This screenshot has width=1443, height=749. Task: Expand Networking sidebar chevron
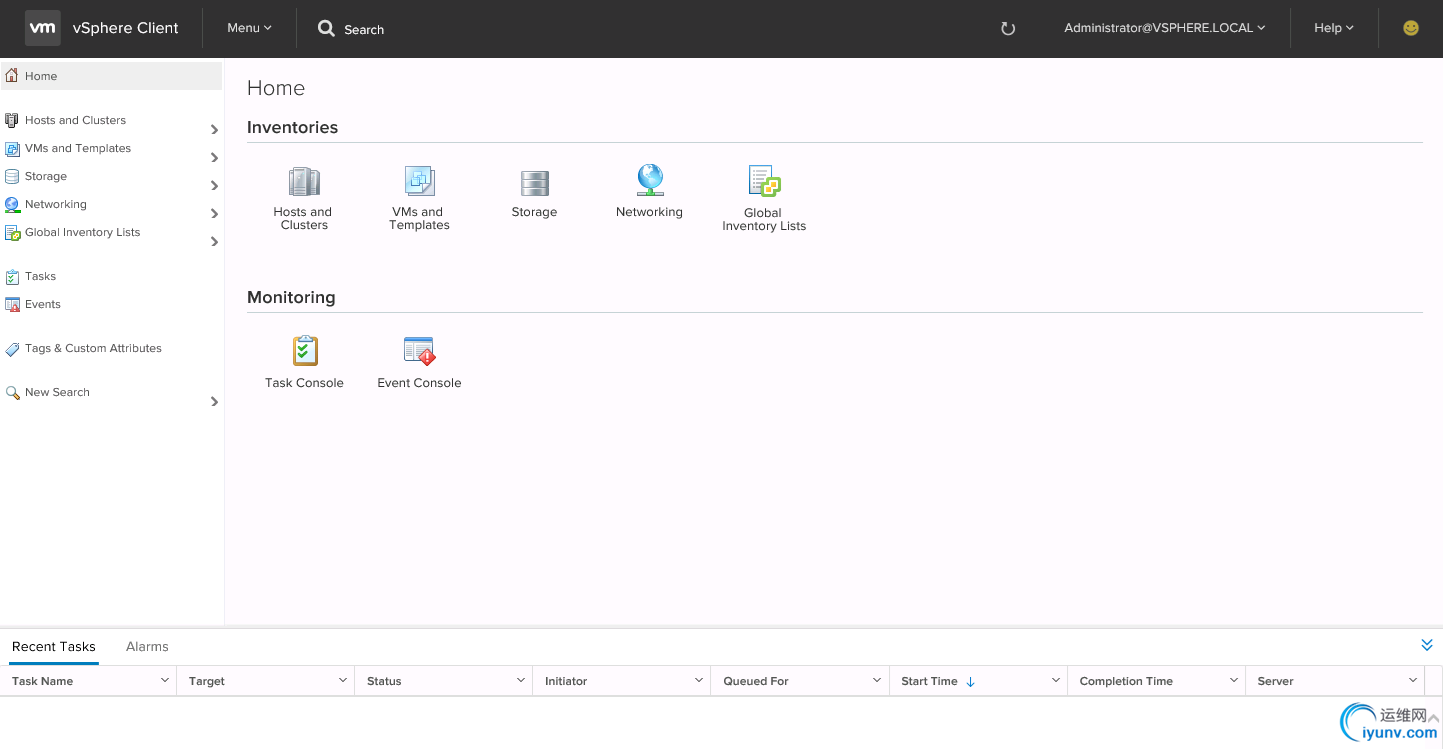pos(214,213)
